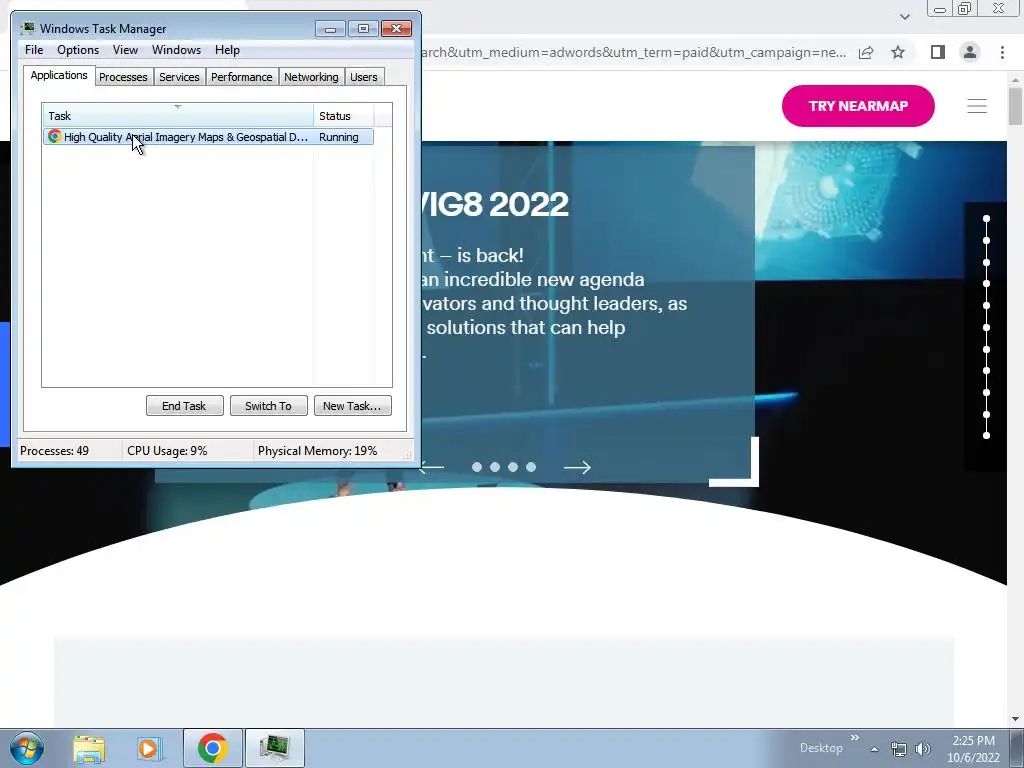Viewport: 1024px width, 768px height.
Task: Open the hamburger menu on the Nearmap page
Action: 977,106
